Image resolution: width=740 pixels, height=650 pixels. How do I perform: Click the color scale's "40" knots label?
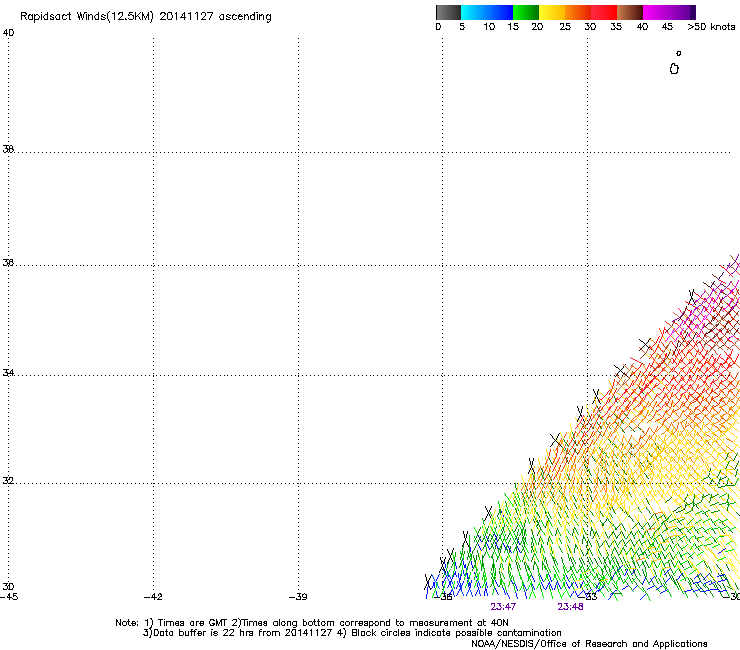pyautogui.click(x=642, y=27)
